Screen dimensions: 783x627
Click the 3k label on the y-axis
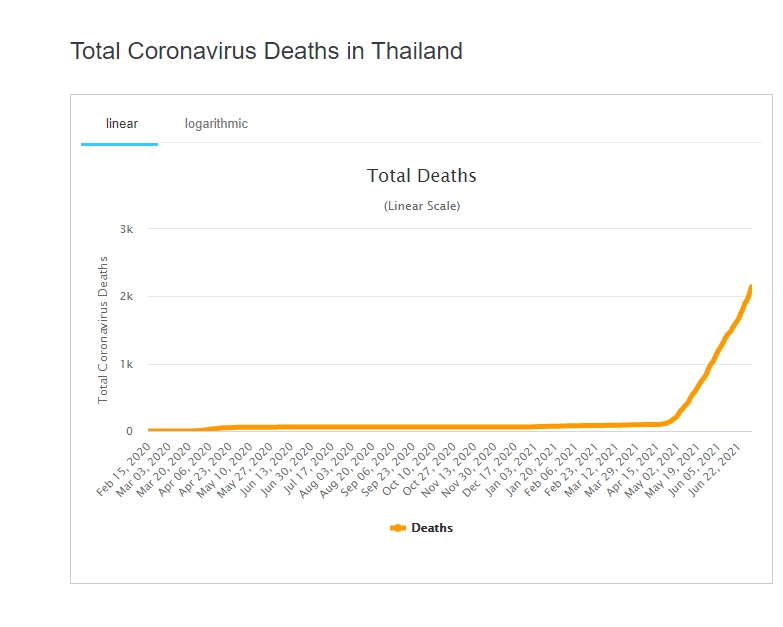126,229
